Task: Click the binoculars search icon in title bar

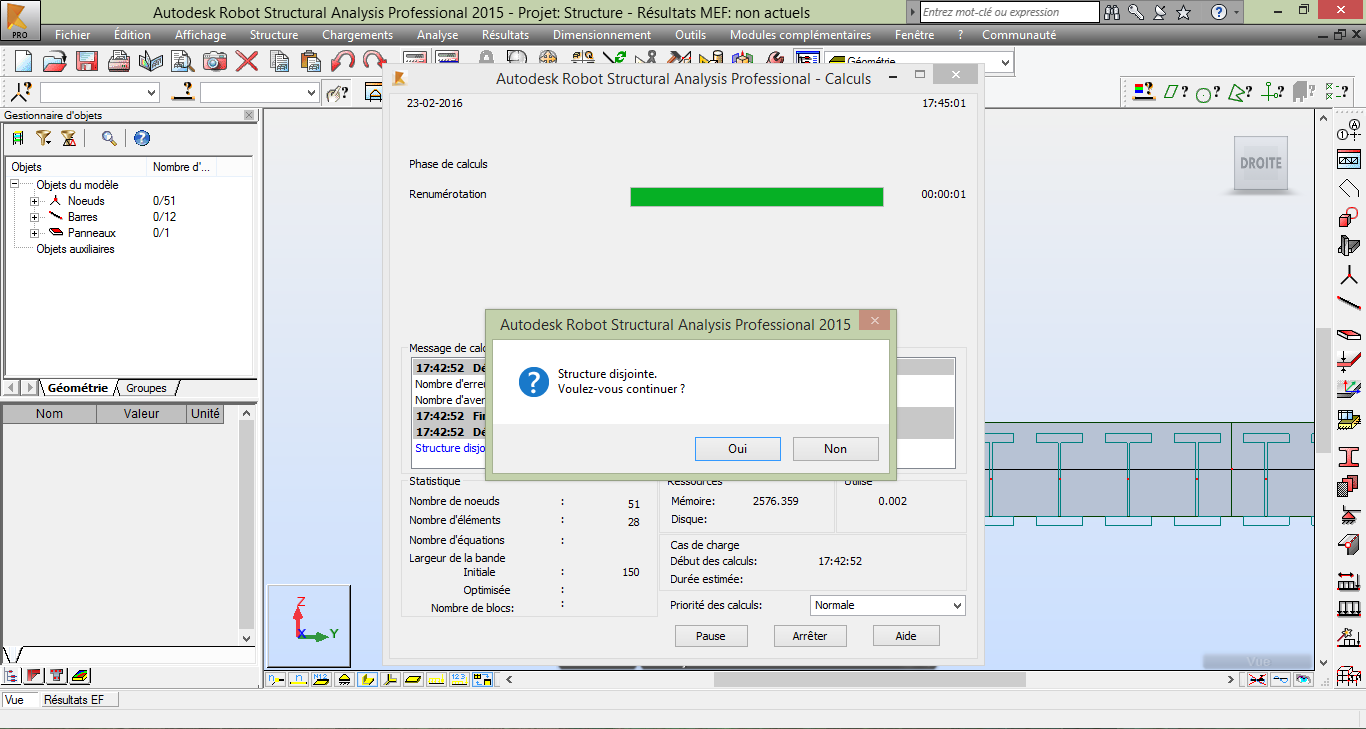Action: pos(1113,12)
